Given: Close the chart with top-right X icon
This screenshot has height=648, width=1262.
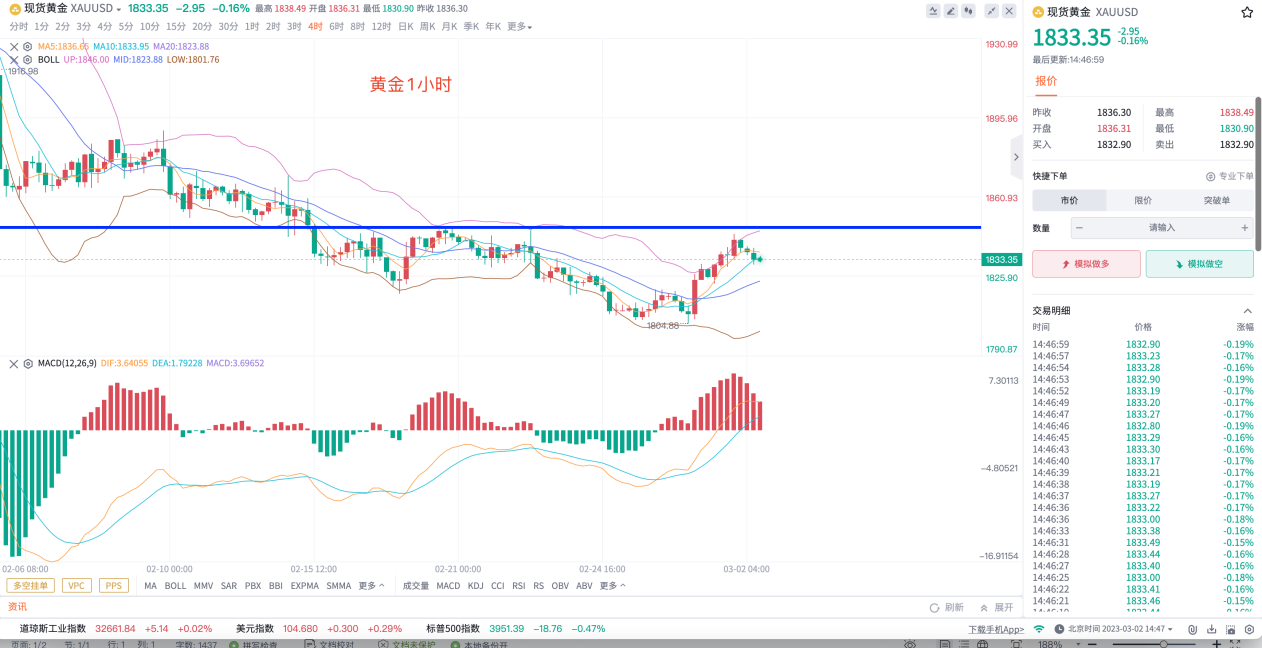Looking at the screenshot, I should coord(1009,11).
